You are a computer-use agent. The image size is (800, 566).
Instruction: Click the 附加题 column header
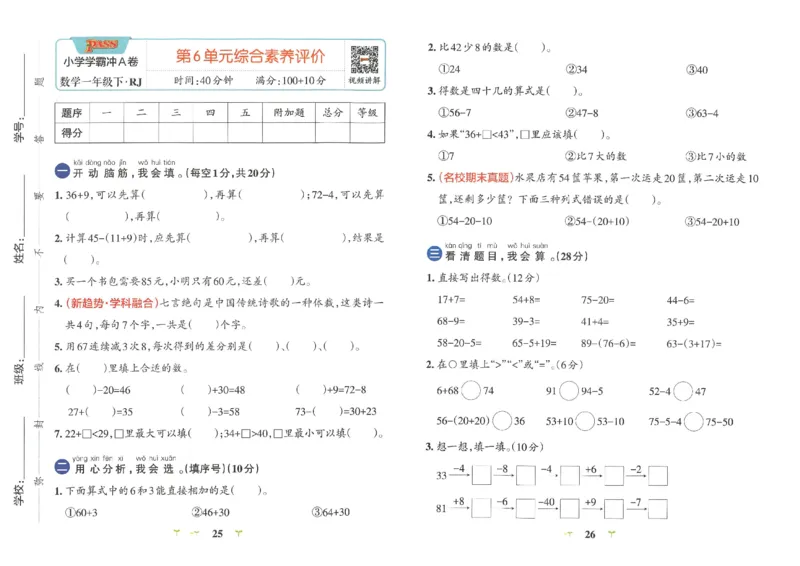point(289,113)
